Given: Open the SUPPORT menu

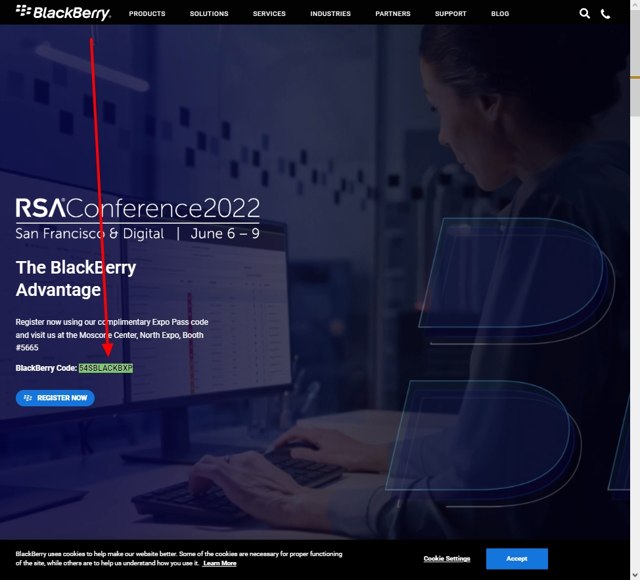Looking at the screenshot, I should (x=450, y=13).
